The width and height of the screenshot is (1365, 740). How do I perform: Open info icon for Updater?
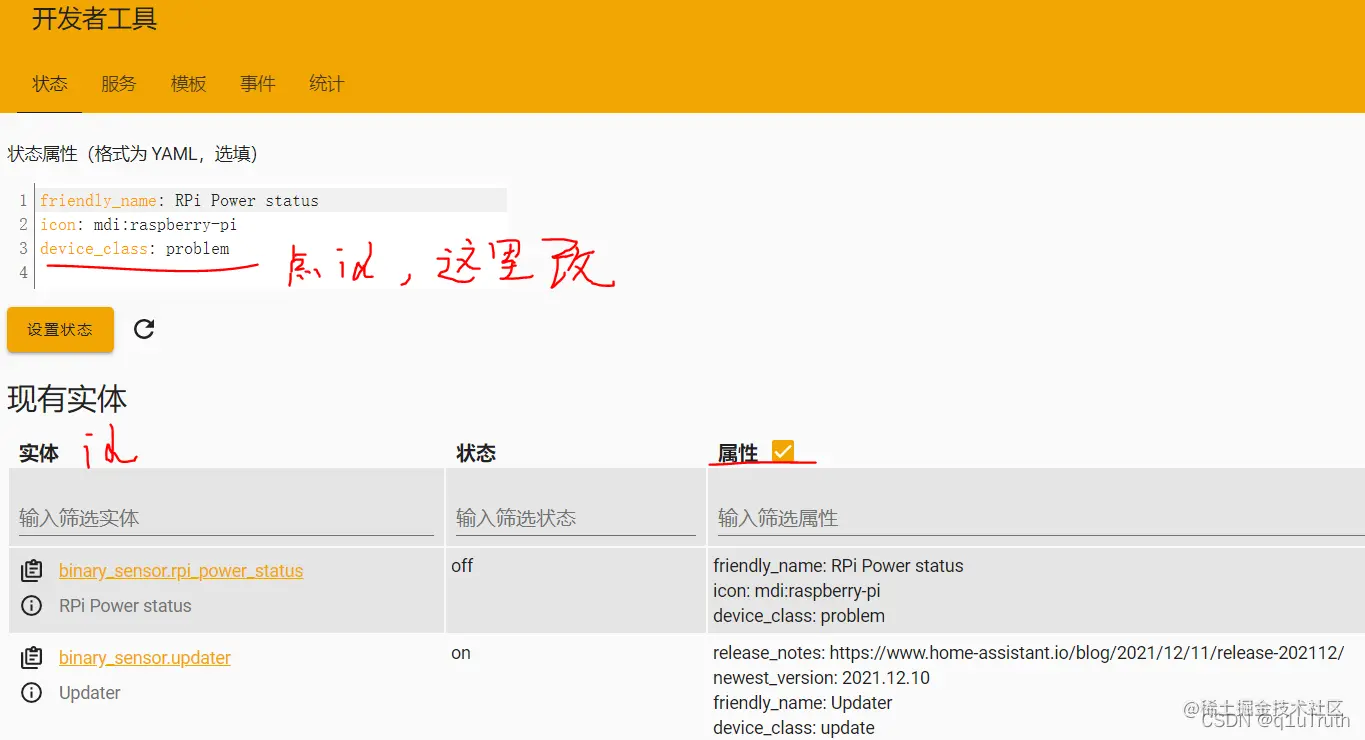point(32,693)
